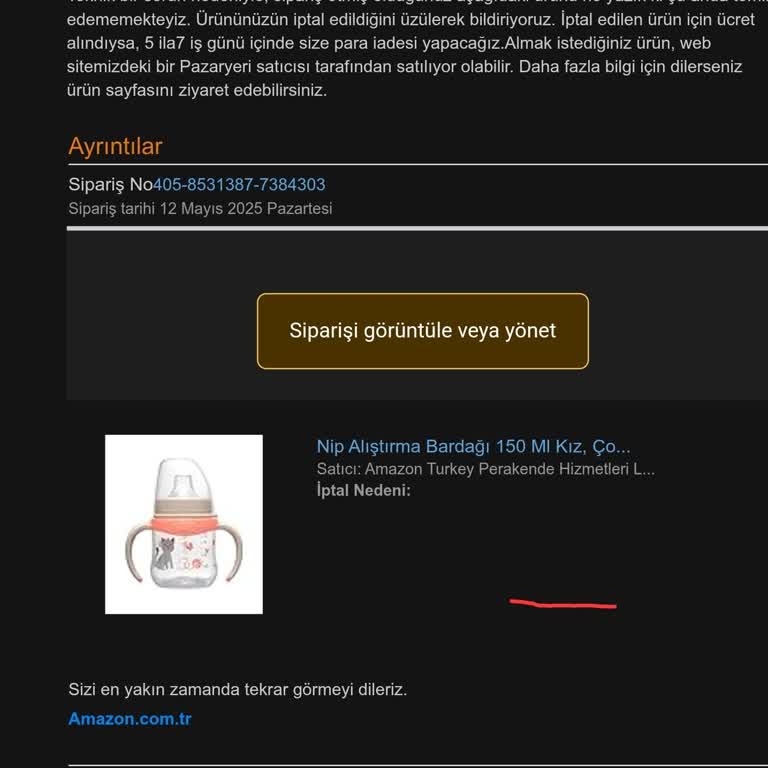Click the ürün sayfasını ziyaret edebilirsiniz sentence
The width and height of the screenshot is (768, 768).
pos(197,90)
